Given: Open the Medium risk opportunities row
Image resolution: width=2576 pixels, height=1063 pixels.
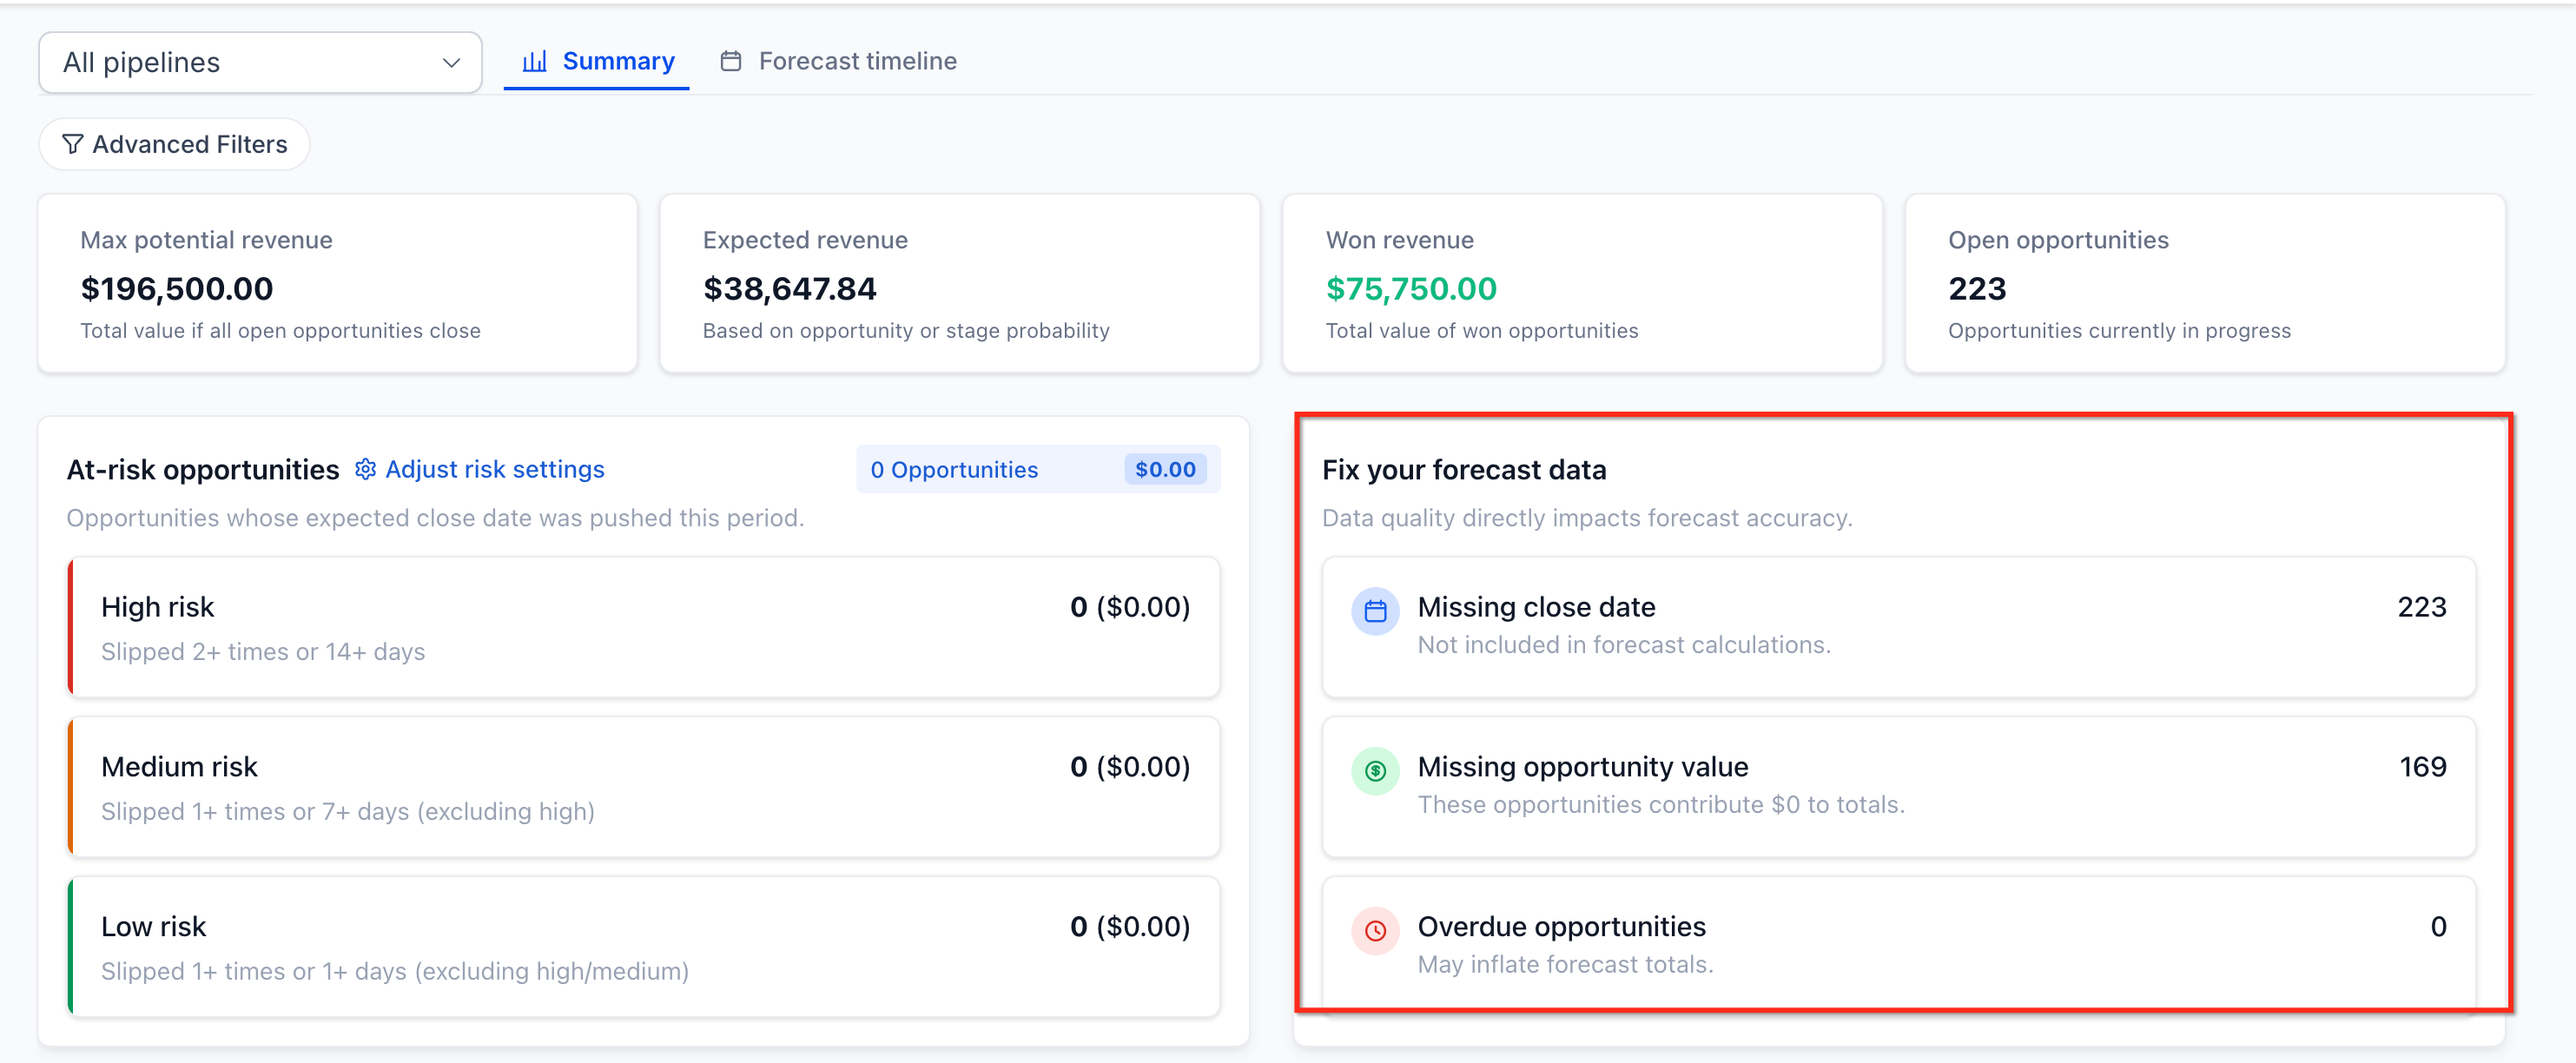Looking at the screenshot, I should 644,787.
